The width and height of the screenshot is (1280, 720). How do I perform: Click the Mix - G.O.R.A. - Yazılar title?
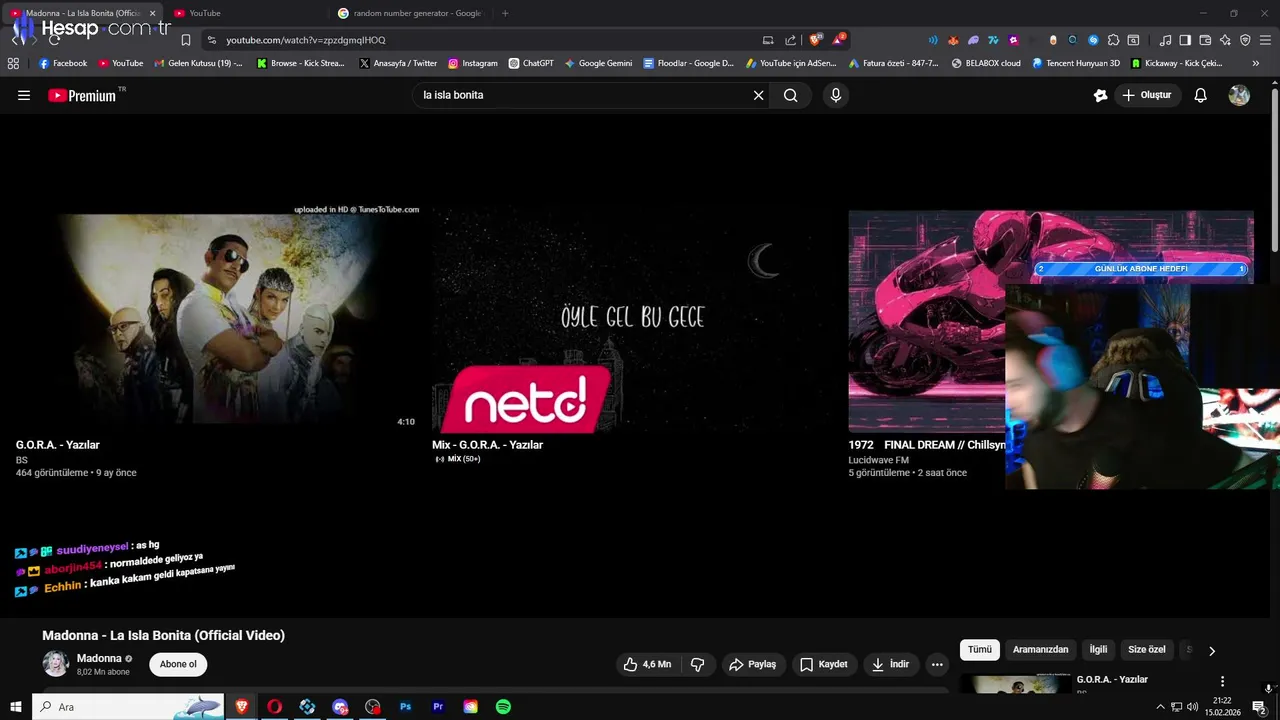487,445
